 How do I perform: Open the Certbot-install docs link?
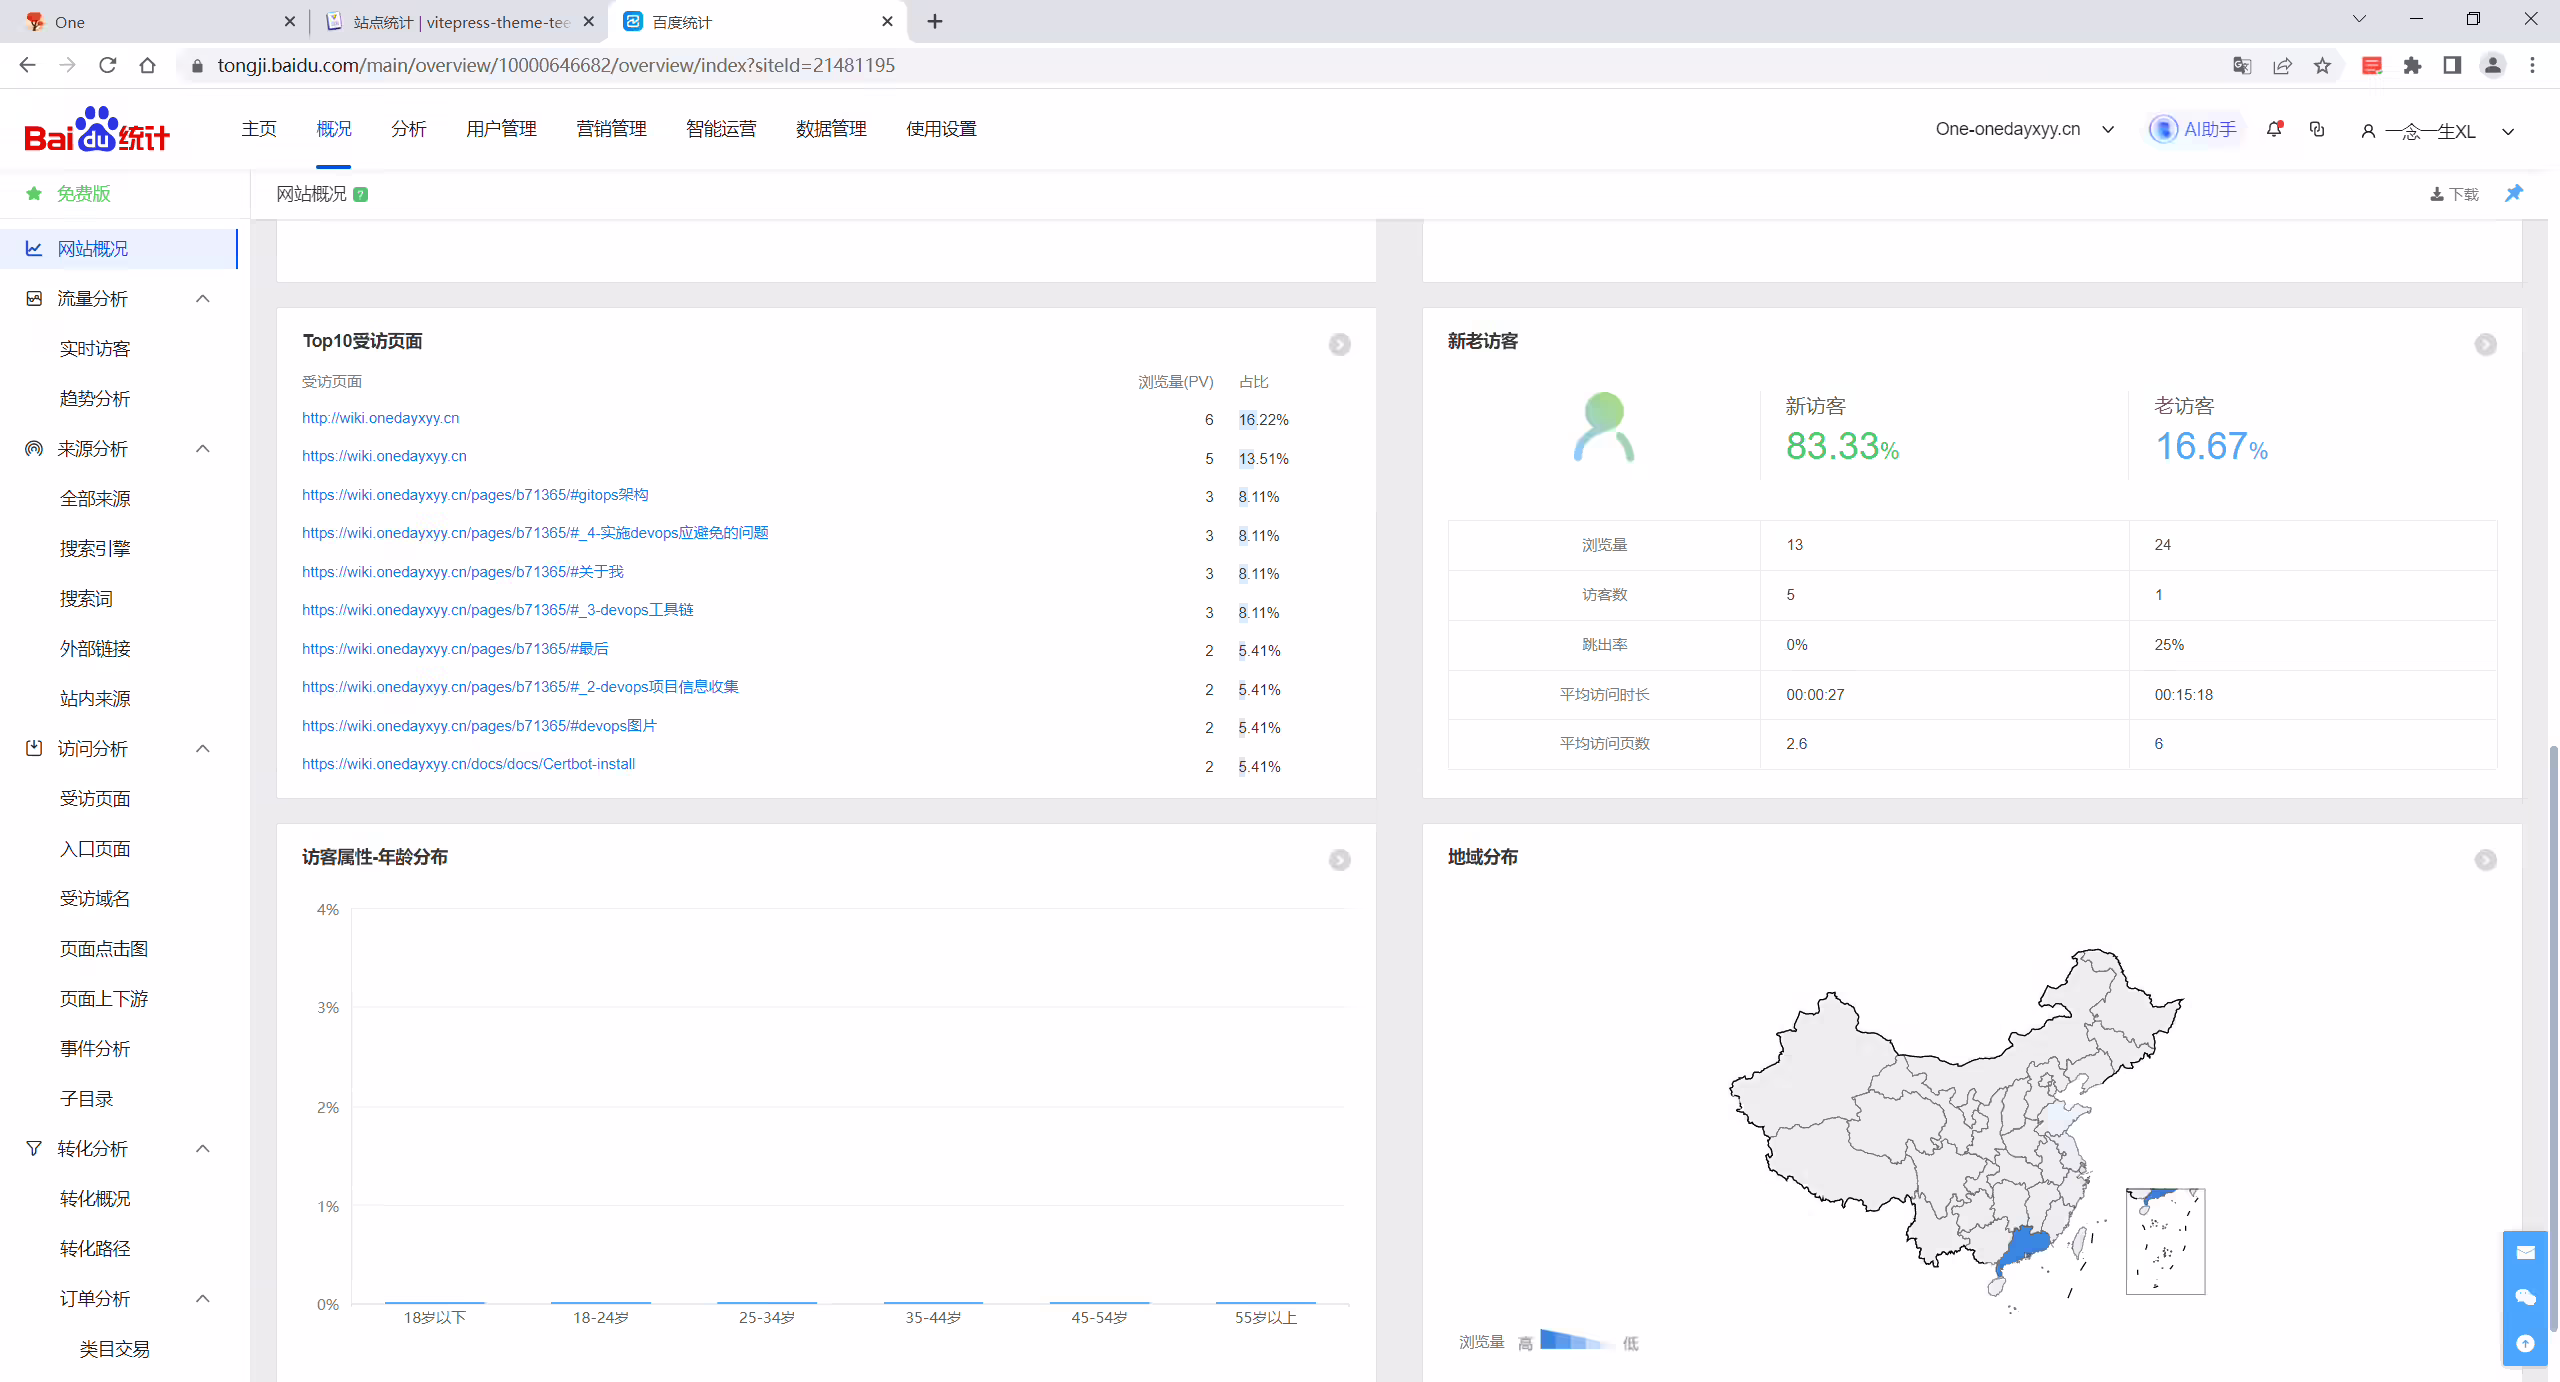[x=469, y=764]
